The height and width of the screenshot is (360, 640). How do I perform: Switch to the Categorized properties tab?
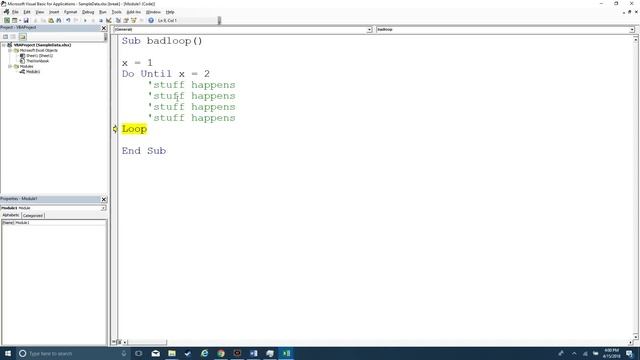pyautogui.click(x=33, y=216)
